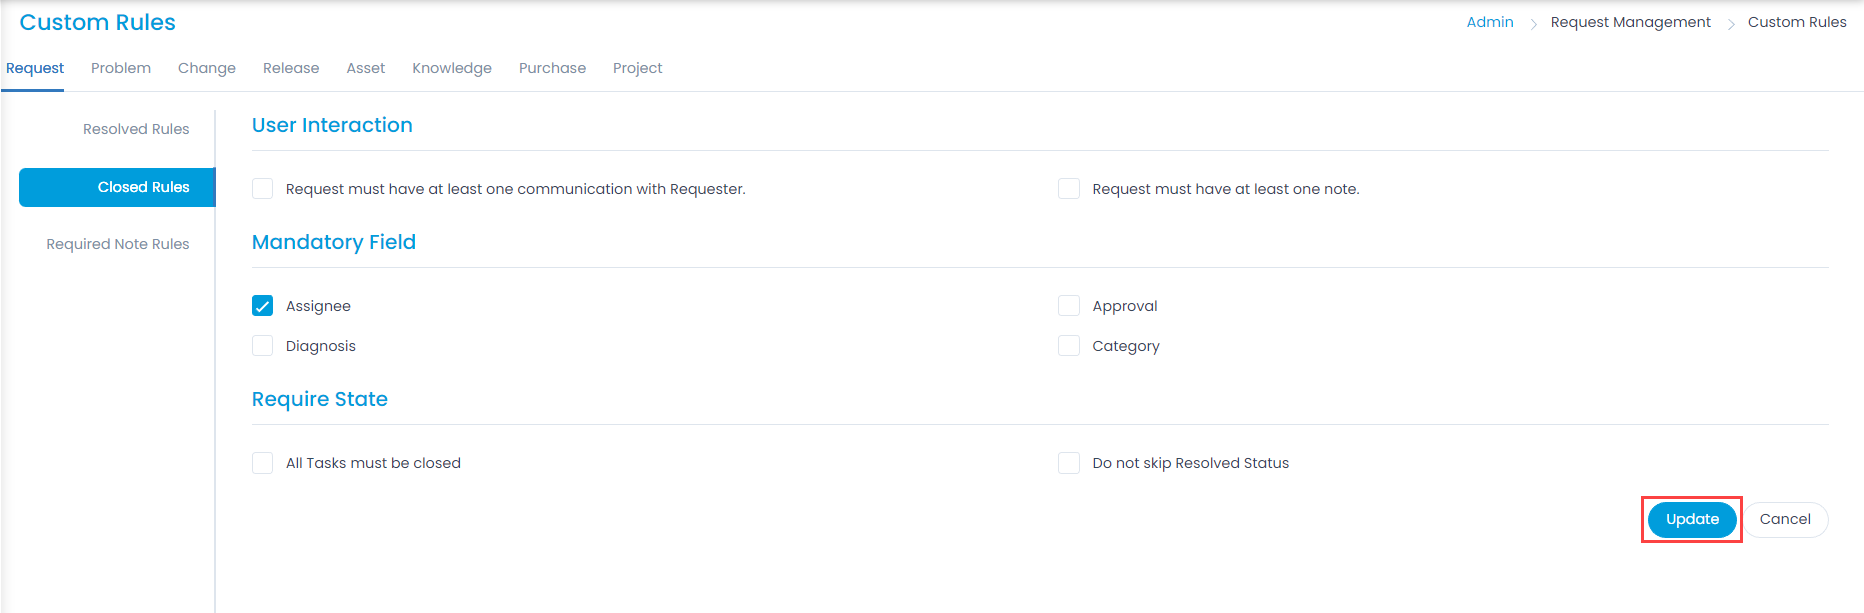Click the Update button
The height and width of the screenshot is (613, 1864).
click(x=1692, y=519)
